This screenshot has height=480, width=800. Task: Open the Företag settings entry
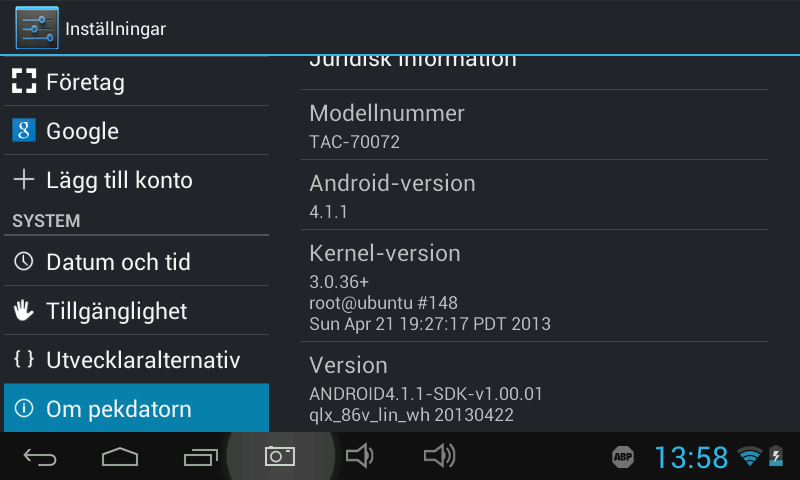[136, 82]
